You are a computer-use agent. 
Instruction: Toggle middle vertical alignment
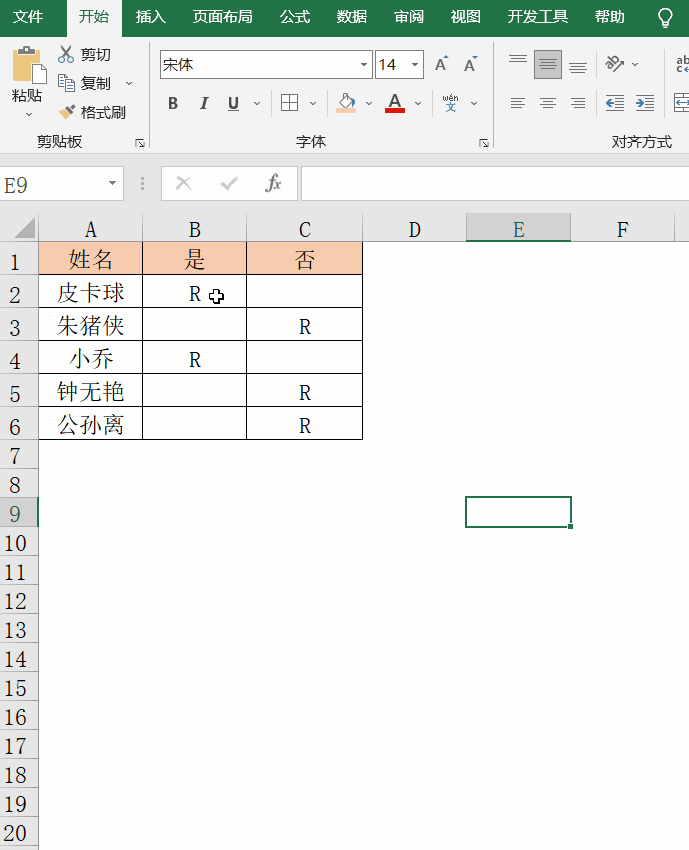pyautogui.click(x=548, y=65)
